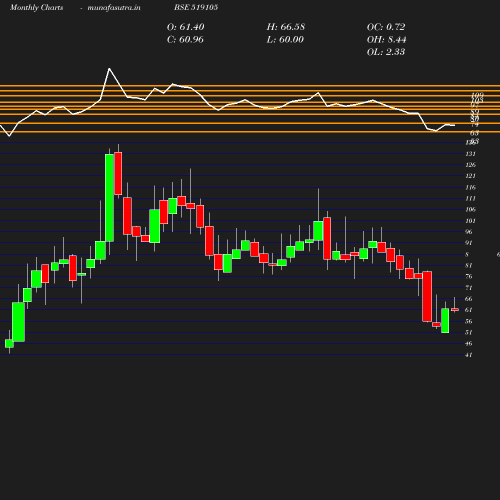This screenshot has height=500, width=500.
Task: Click the 41 price axis label
Action: pos(469,355)
